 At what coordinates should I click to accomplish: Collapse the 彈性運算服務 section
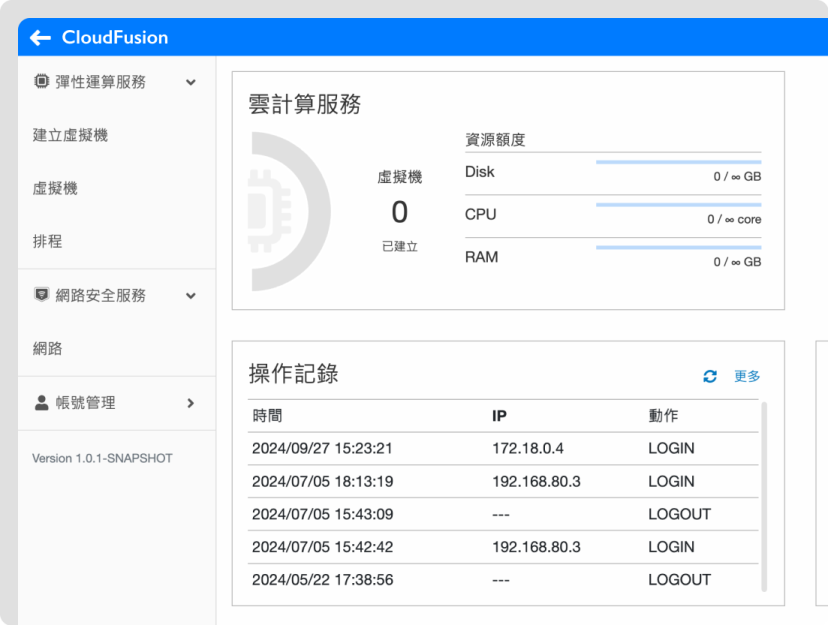tap(190, 82)
